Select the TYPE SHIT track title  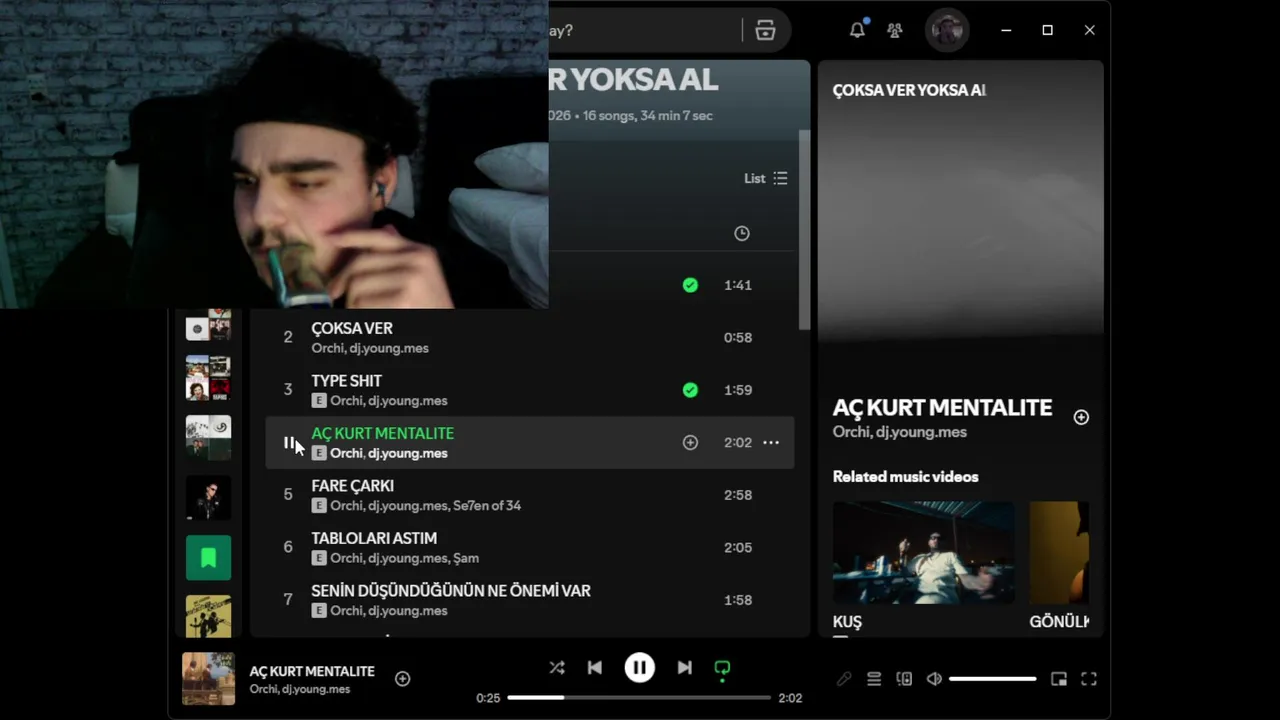pos(346,381)
